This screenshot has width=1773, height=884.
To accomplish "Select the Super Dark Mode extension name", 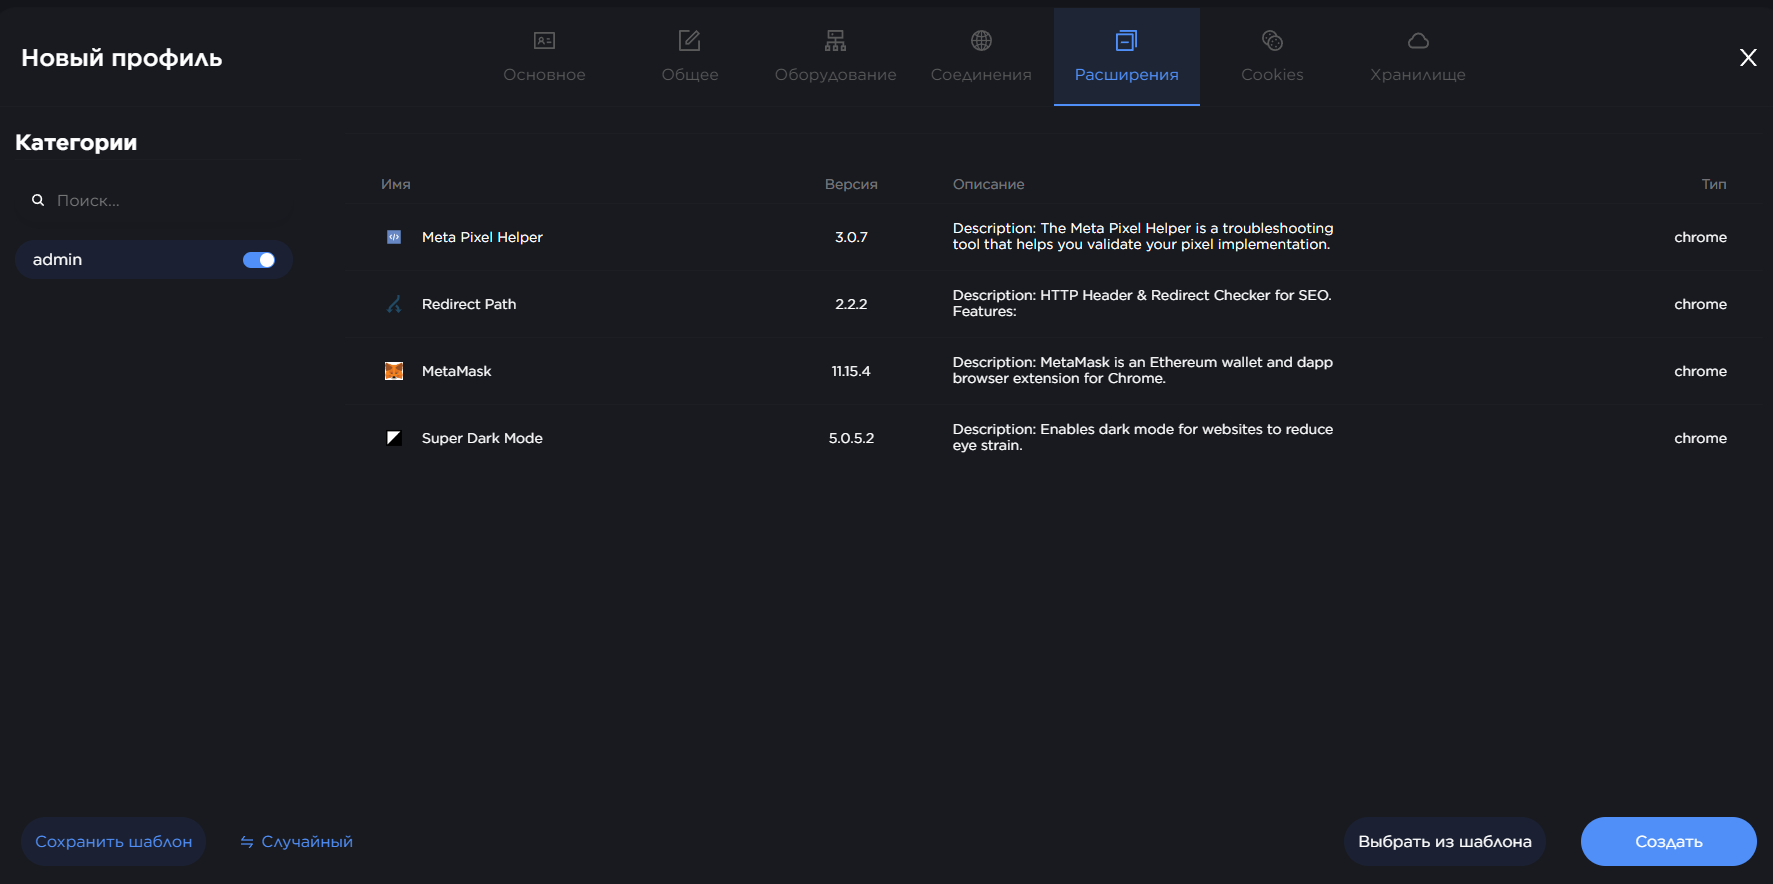I will pyautogui.click(x=482, y=438).
